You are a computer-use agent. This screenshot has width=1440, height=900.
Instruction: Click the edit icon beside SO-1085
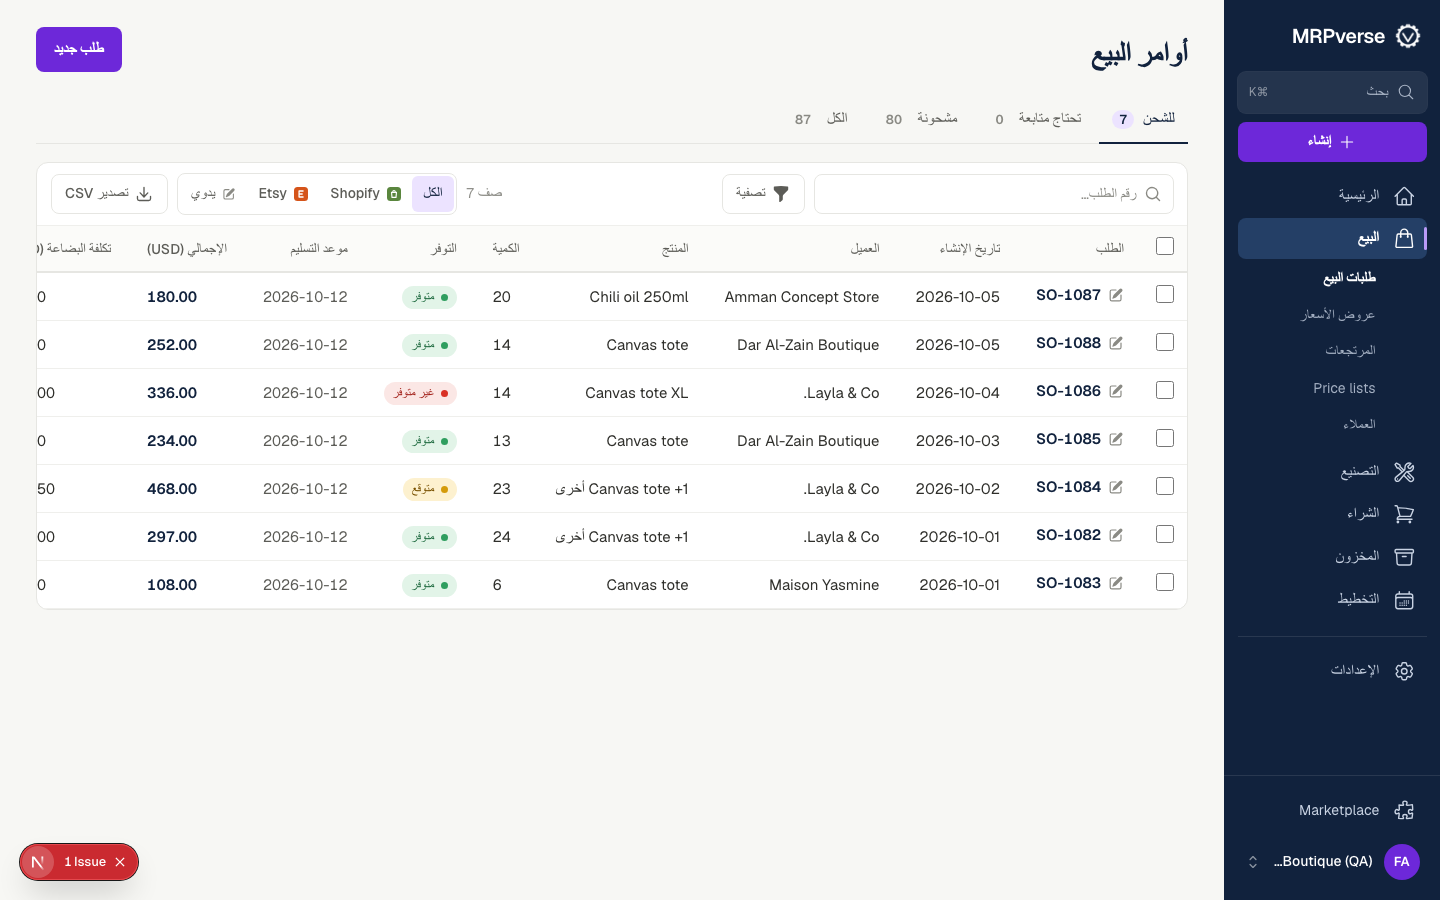(x=1116, y=439)
